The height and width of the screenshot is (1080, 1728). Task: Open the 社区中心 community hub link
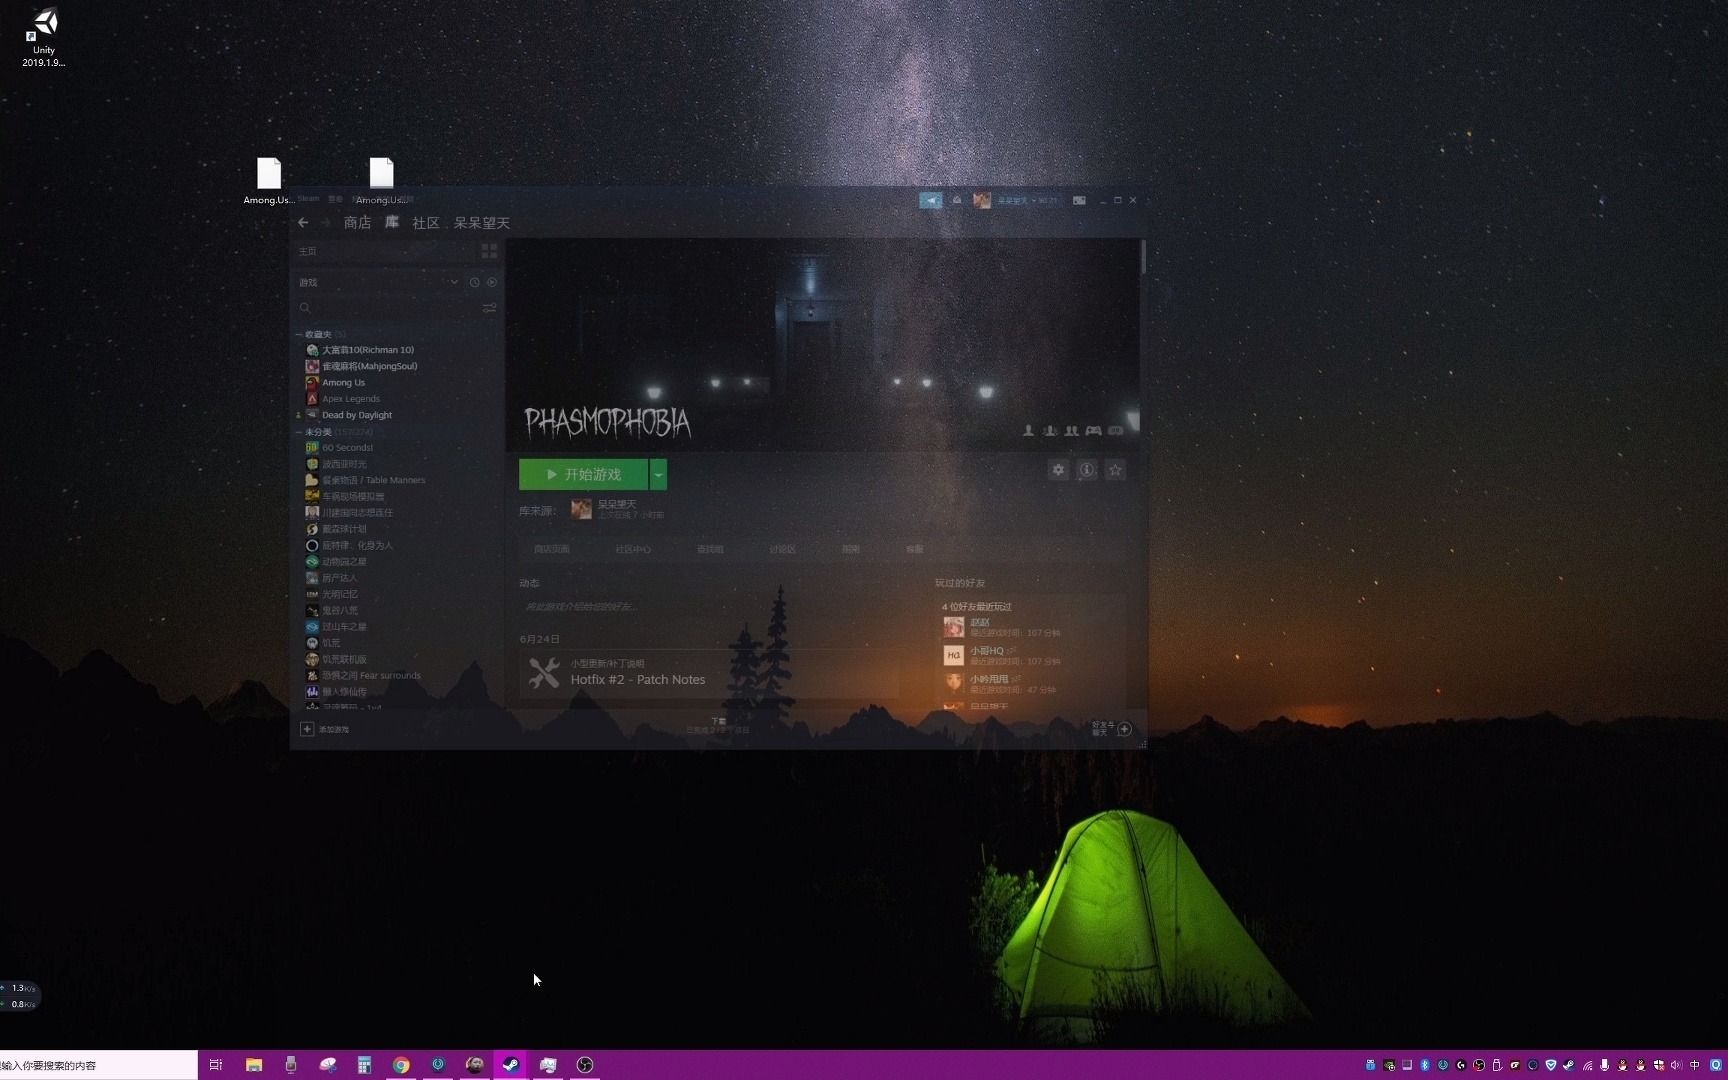(633, 549)
